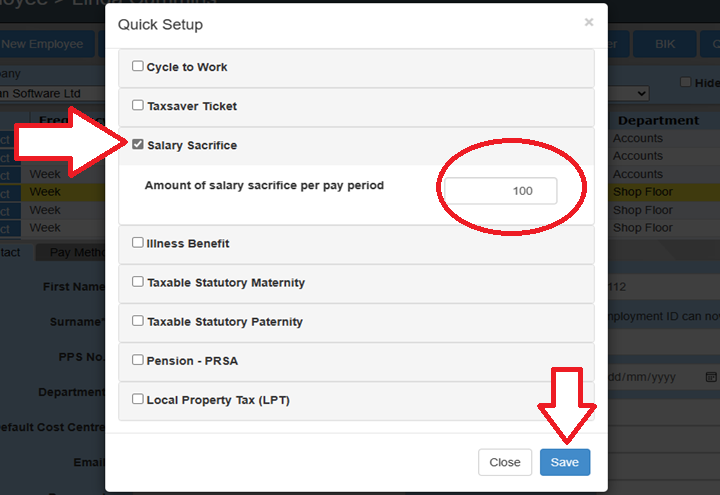Uncheck the Salary Sacrifice checkbox

click(x=138, y=145)
